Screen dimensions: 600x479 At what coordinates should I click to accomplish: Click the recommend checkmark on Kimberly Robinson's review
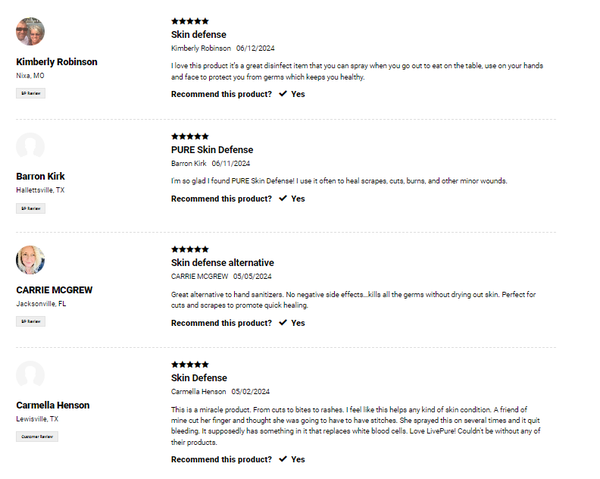coord(283,94)
